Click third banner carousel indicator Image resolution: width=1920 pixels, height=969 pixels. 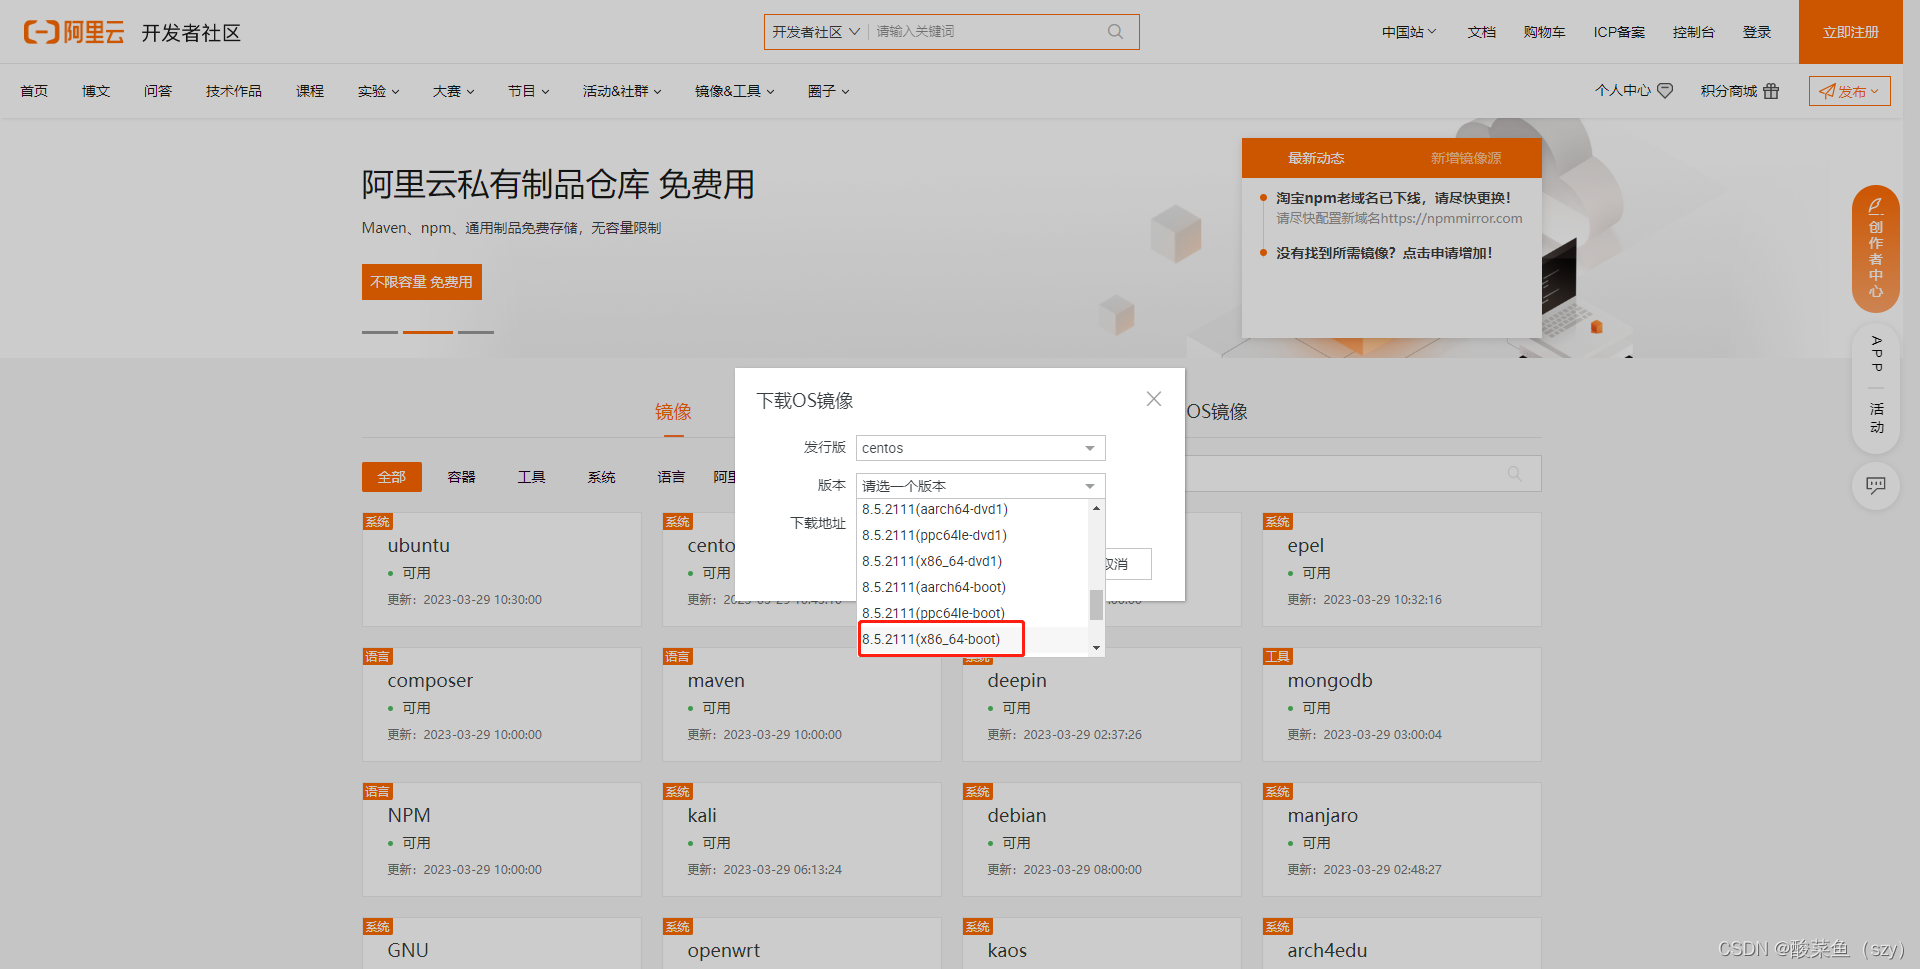[x=476, y=332]
